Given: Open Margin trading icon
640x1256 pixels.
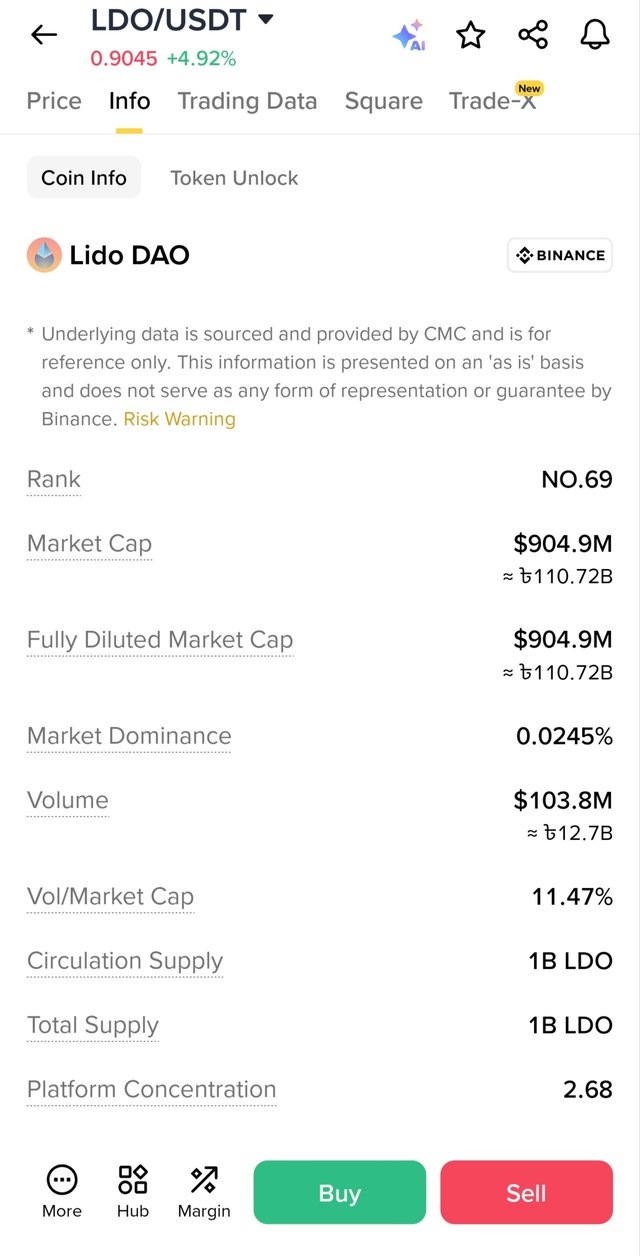Looking at the screenshot, I should pyautogui.click(x=204, y=1192).
